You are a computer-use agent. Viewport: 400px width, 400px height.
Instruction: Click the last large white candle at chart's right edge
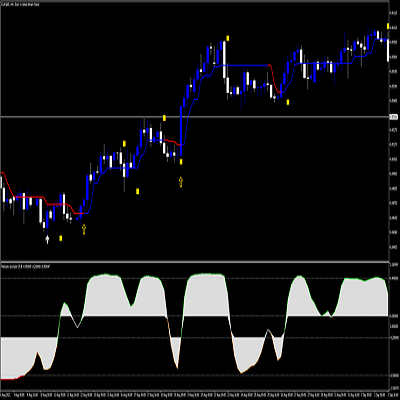coord(388,50)
